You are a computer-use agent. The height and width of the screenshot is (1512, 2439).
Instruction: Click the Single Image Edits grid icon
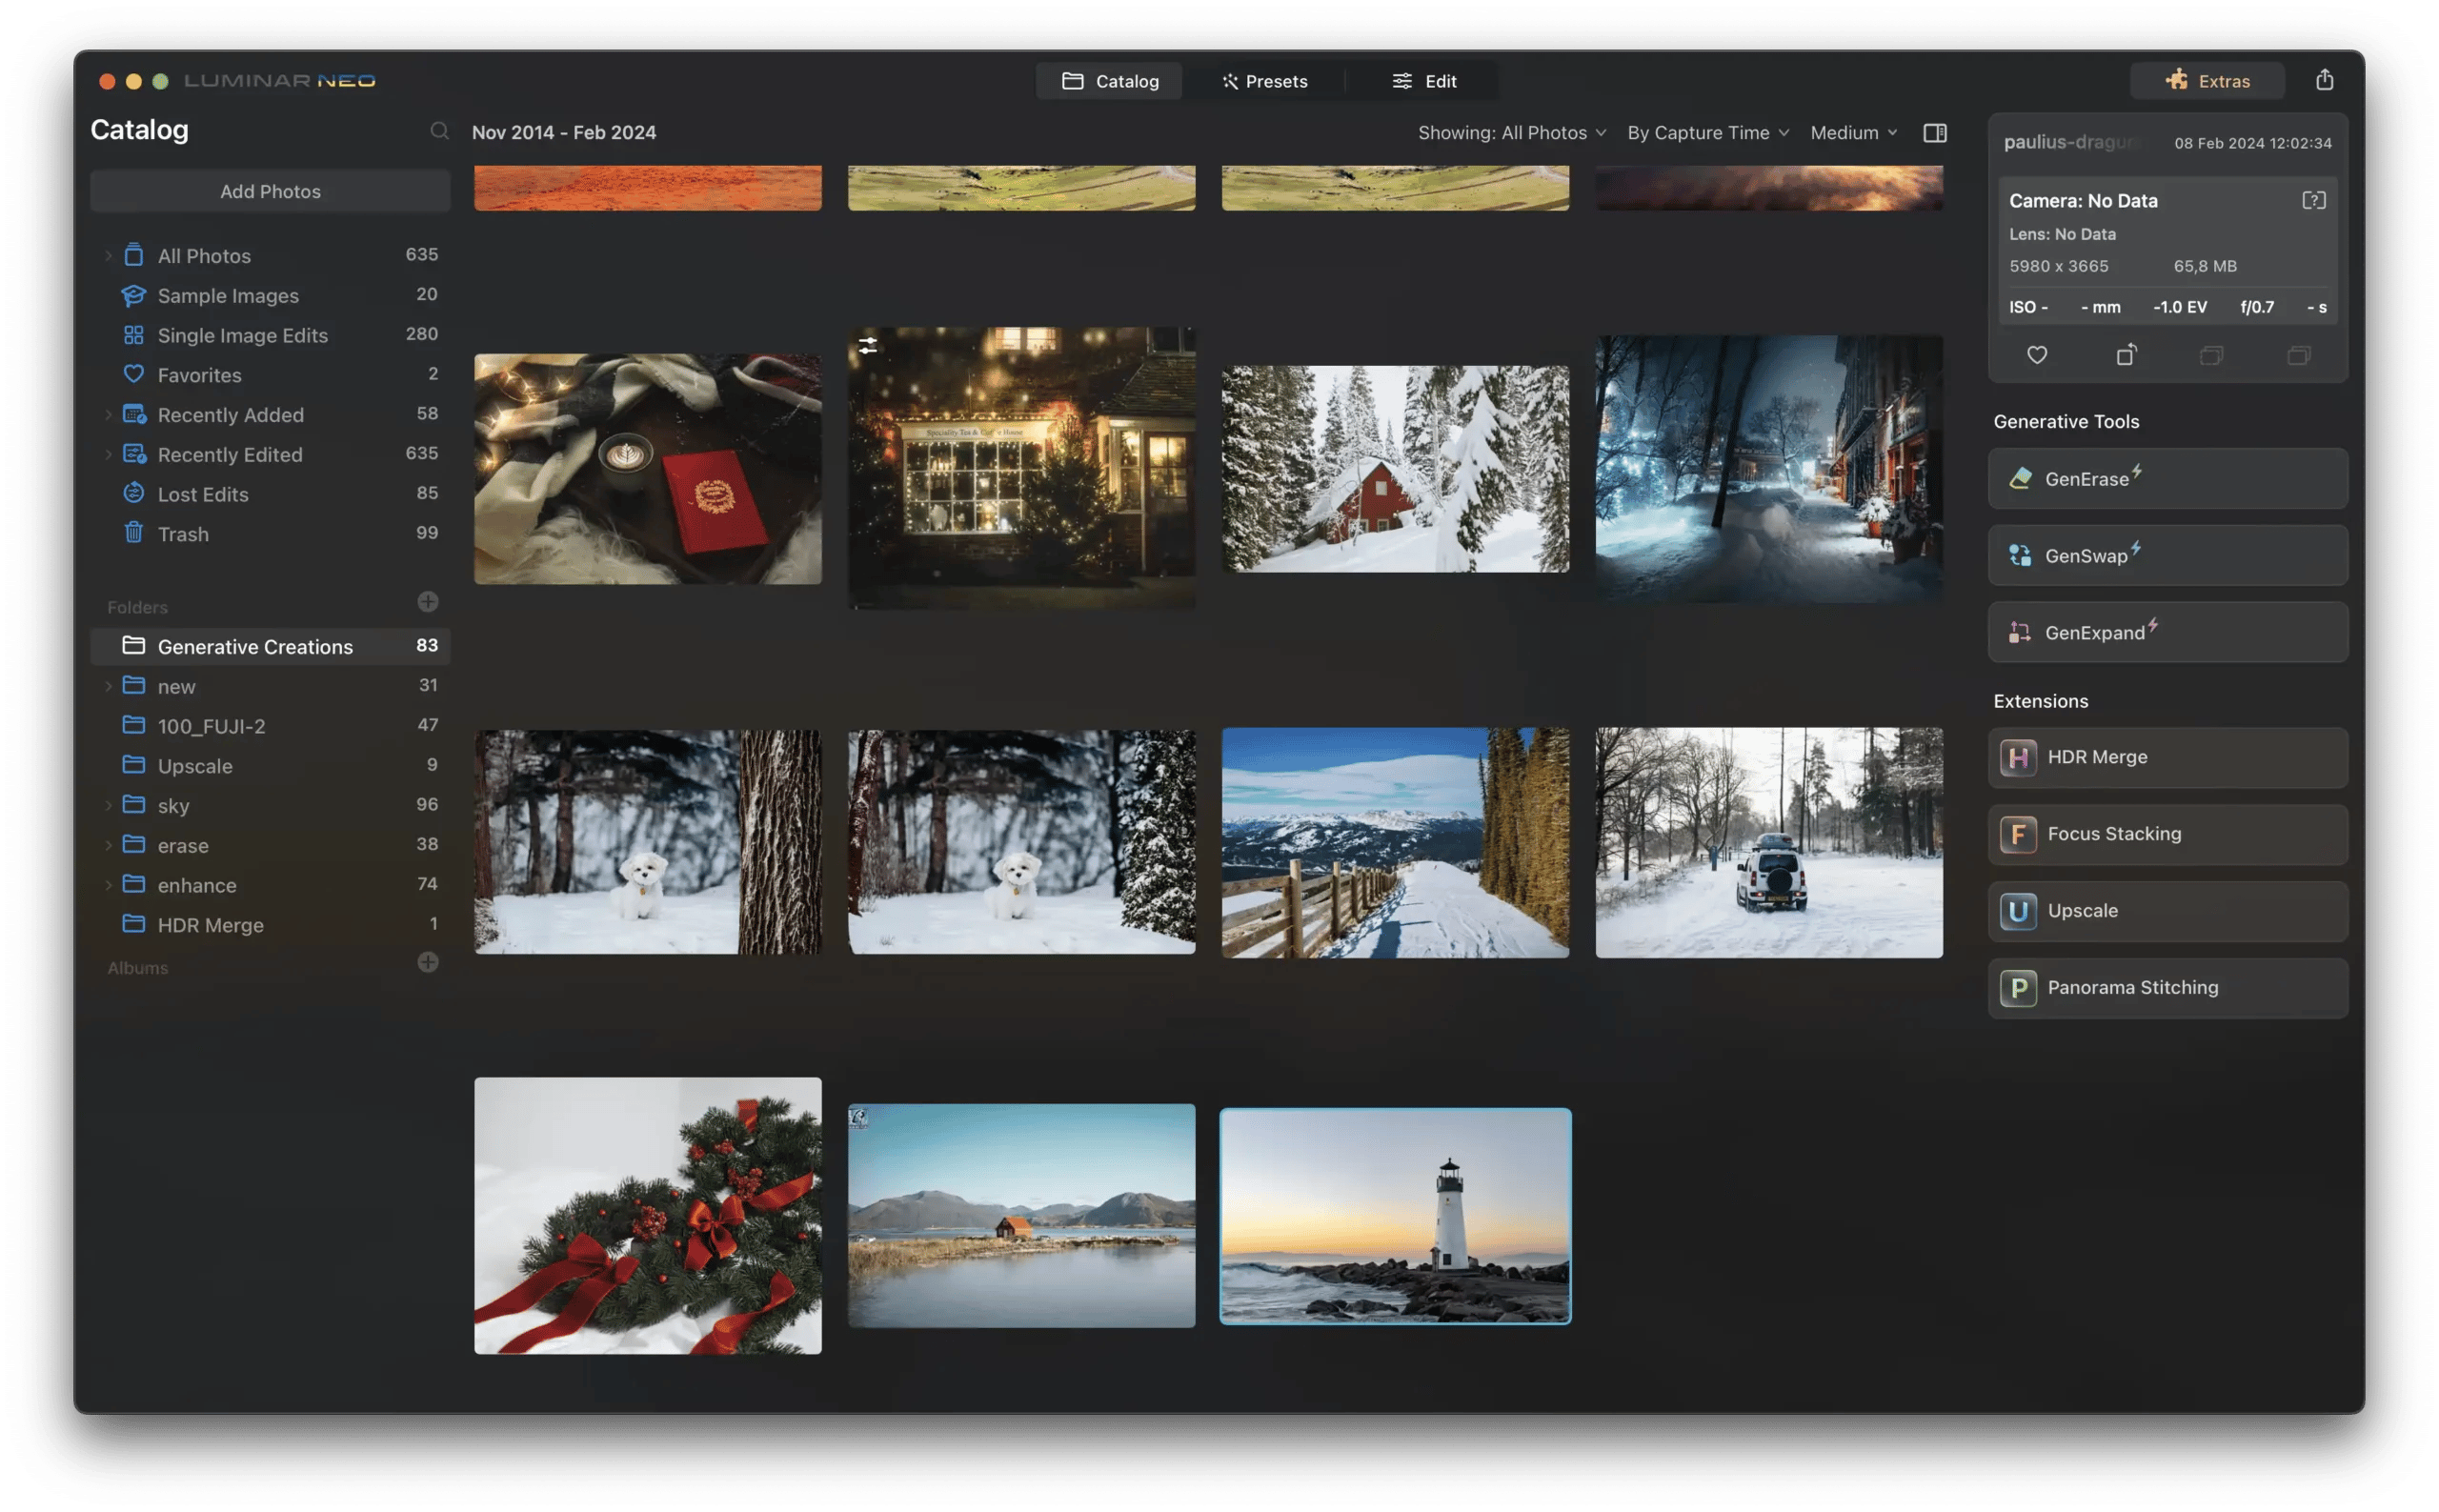click(133, 335)
